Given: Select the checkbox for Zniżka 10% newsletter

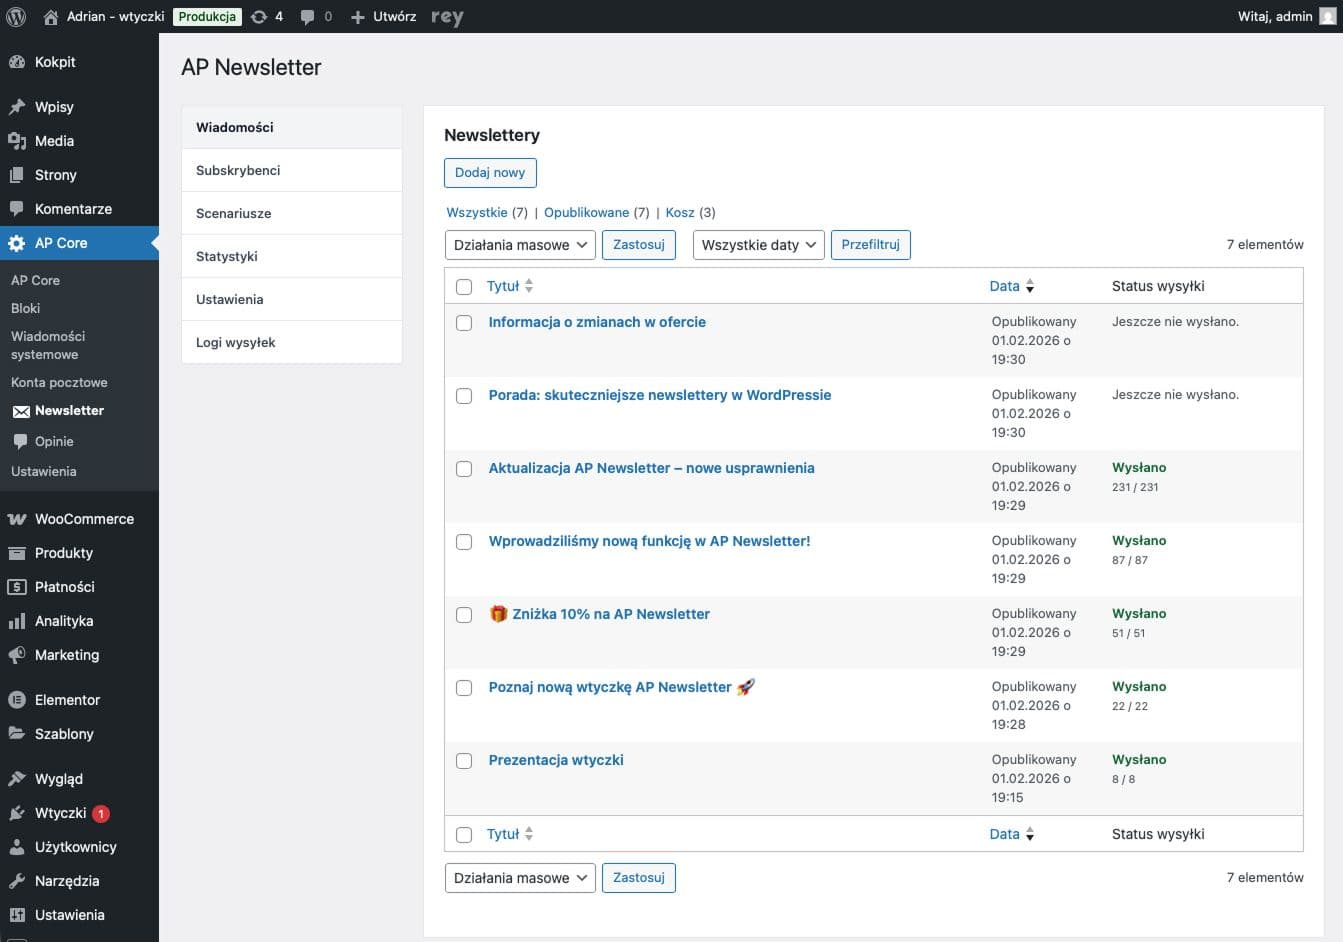Looking at the screenshot, I should 464,615.
